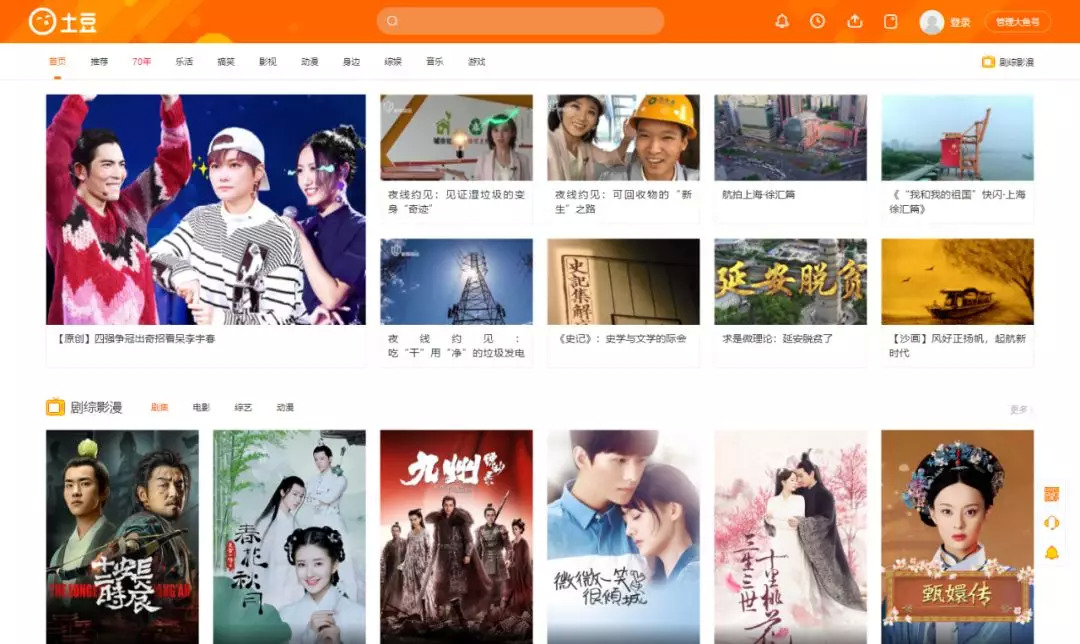Click the 剧综影漫 section TV icon
Viewport: 1080px width, 644px height.
click(x=55, y=407)
